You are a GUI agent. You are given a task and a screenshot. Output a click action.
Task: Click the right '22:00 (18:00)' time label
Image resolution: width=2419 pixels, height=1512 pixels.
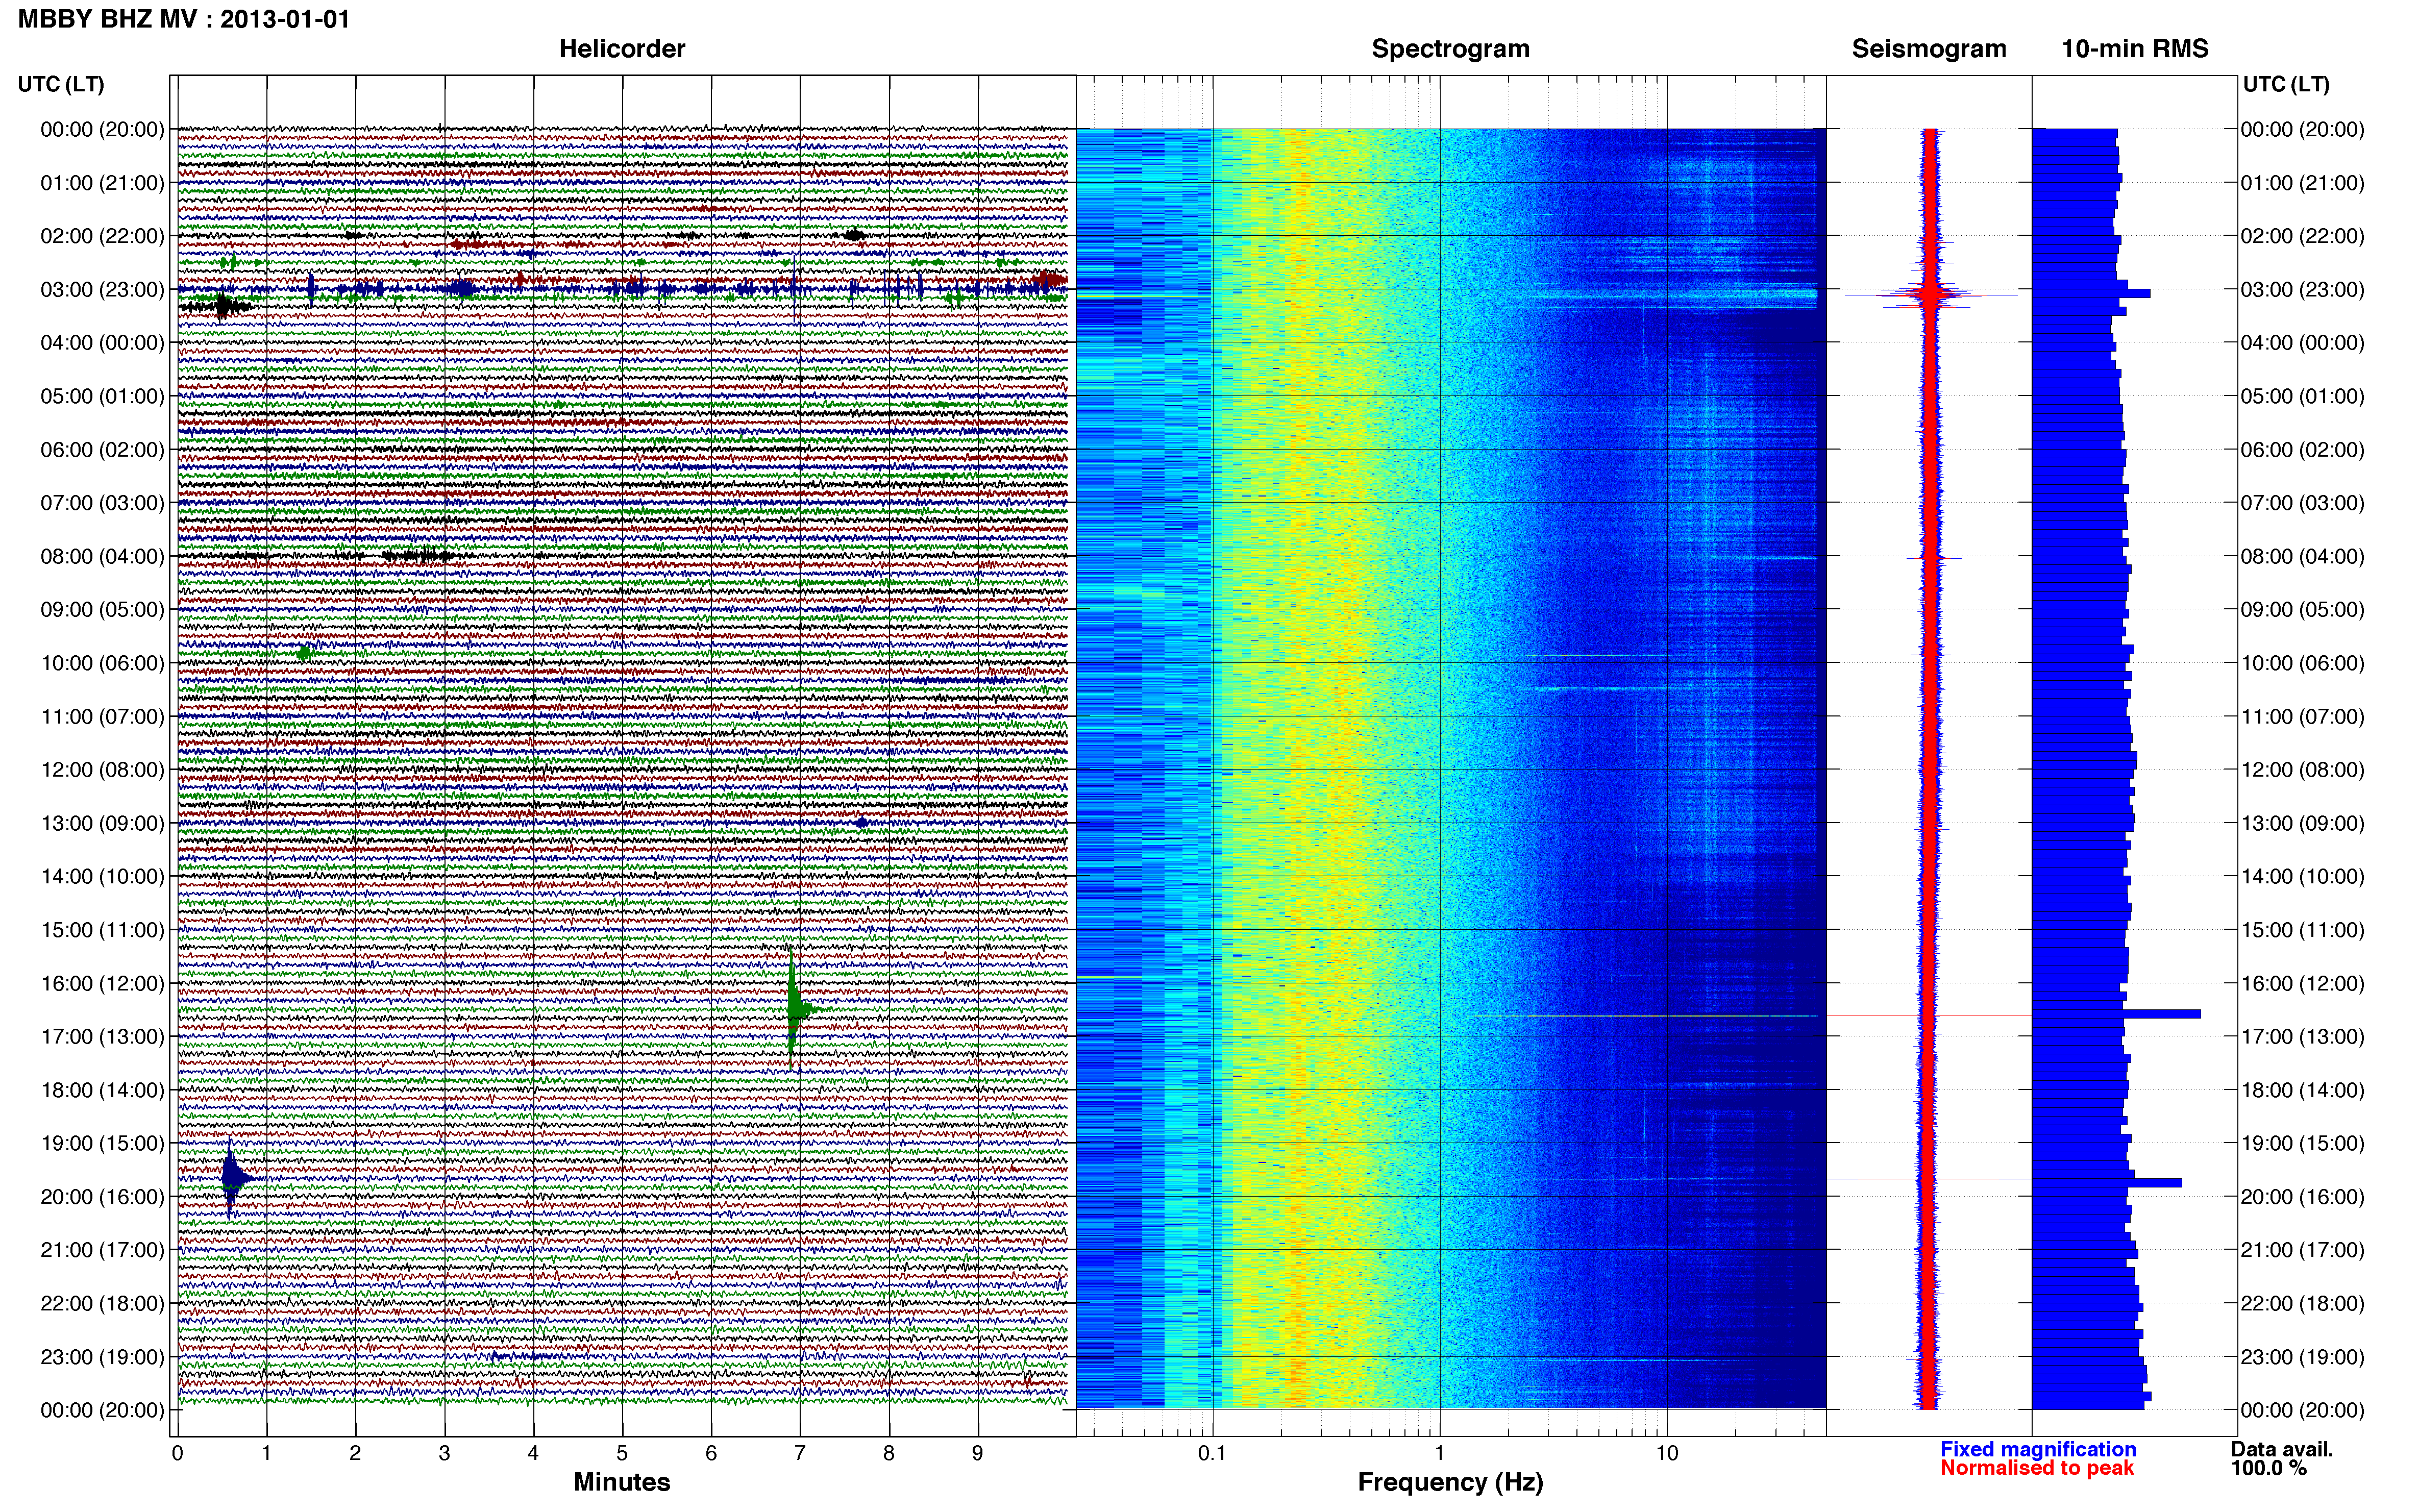[x=2303, y=1303]
